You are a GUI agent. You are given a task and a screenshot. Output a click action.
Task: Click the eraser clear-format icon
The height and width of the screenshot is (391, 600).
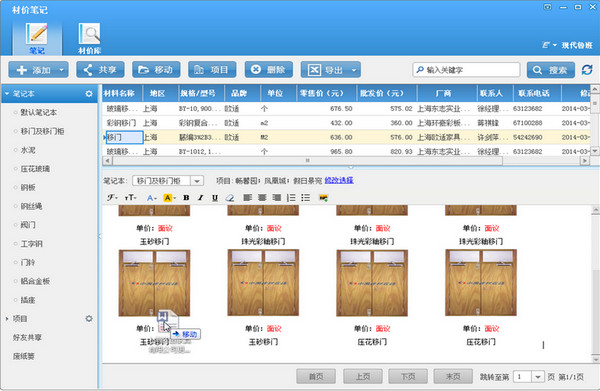tap(230, 198)
